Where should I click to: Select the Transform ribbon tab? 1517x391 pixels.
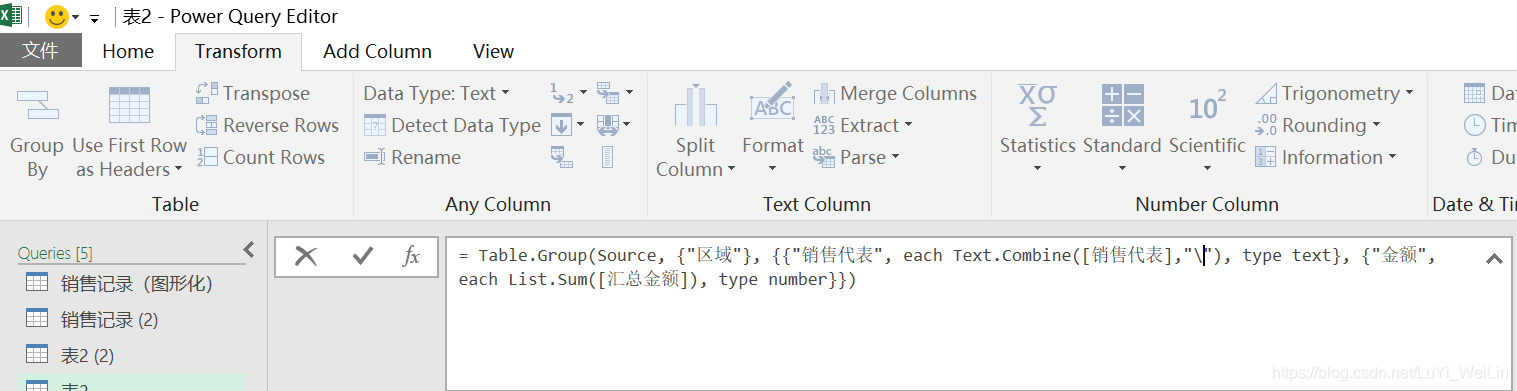point(238,51)
